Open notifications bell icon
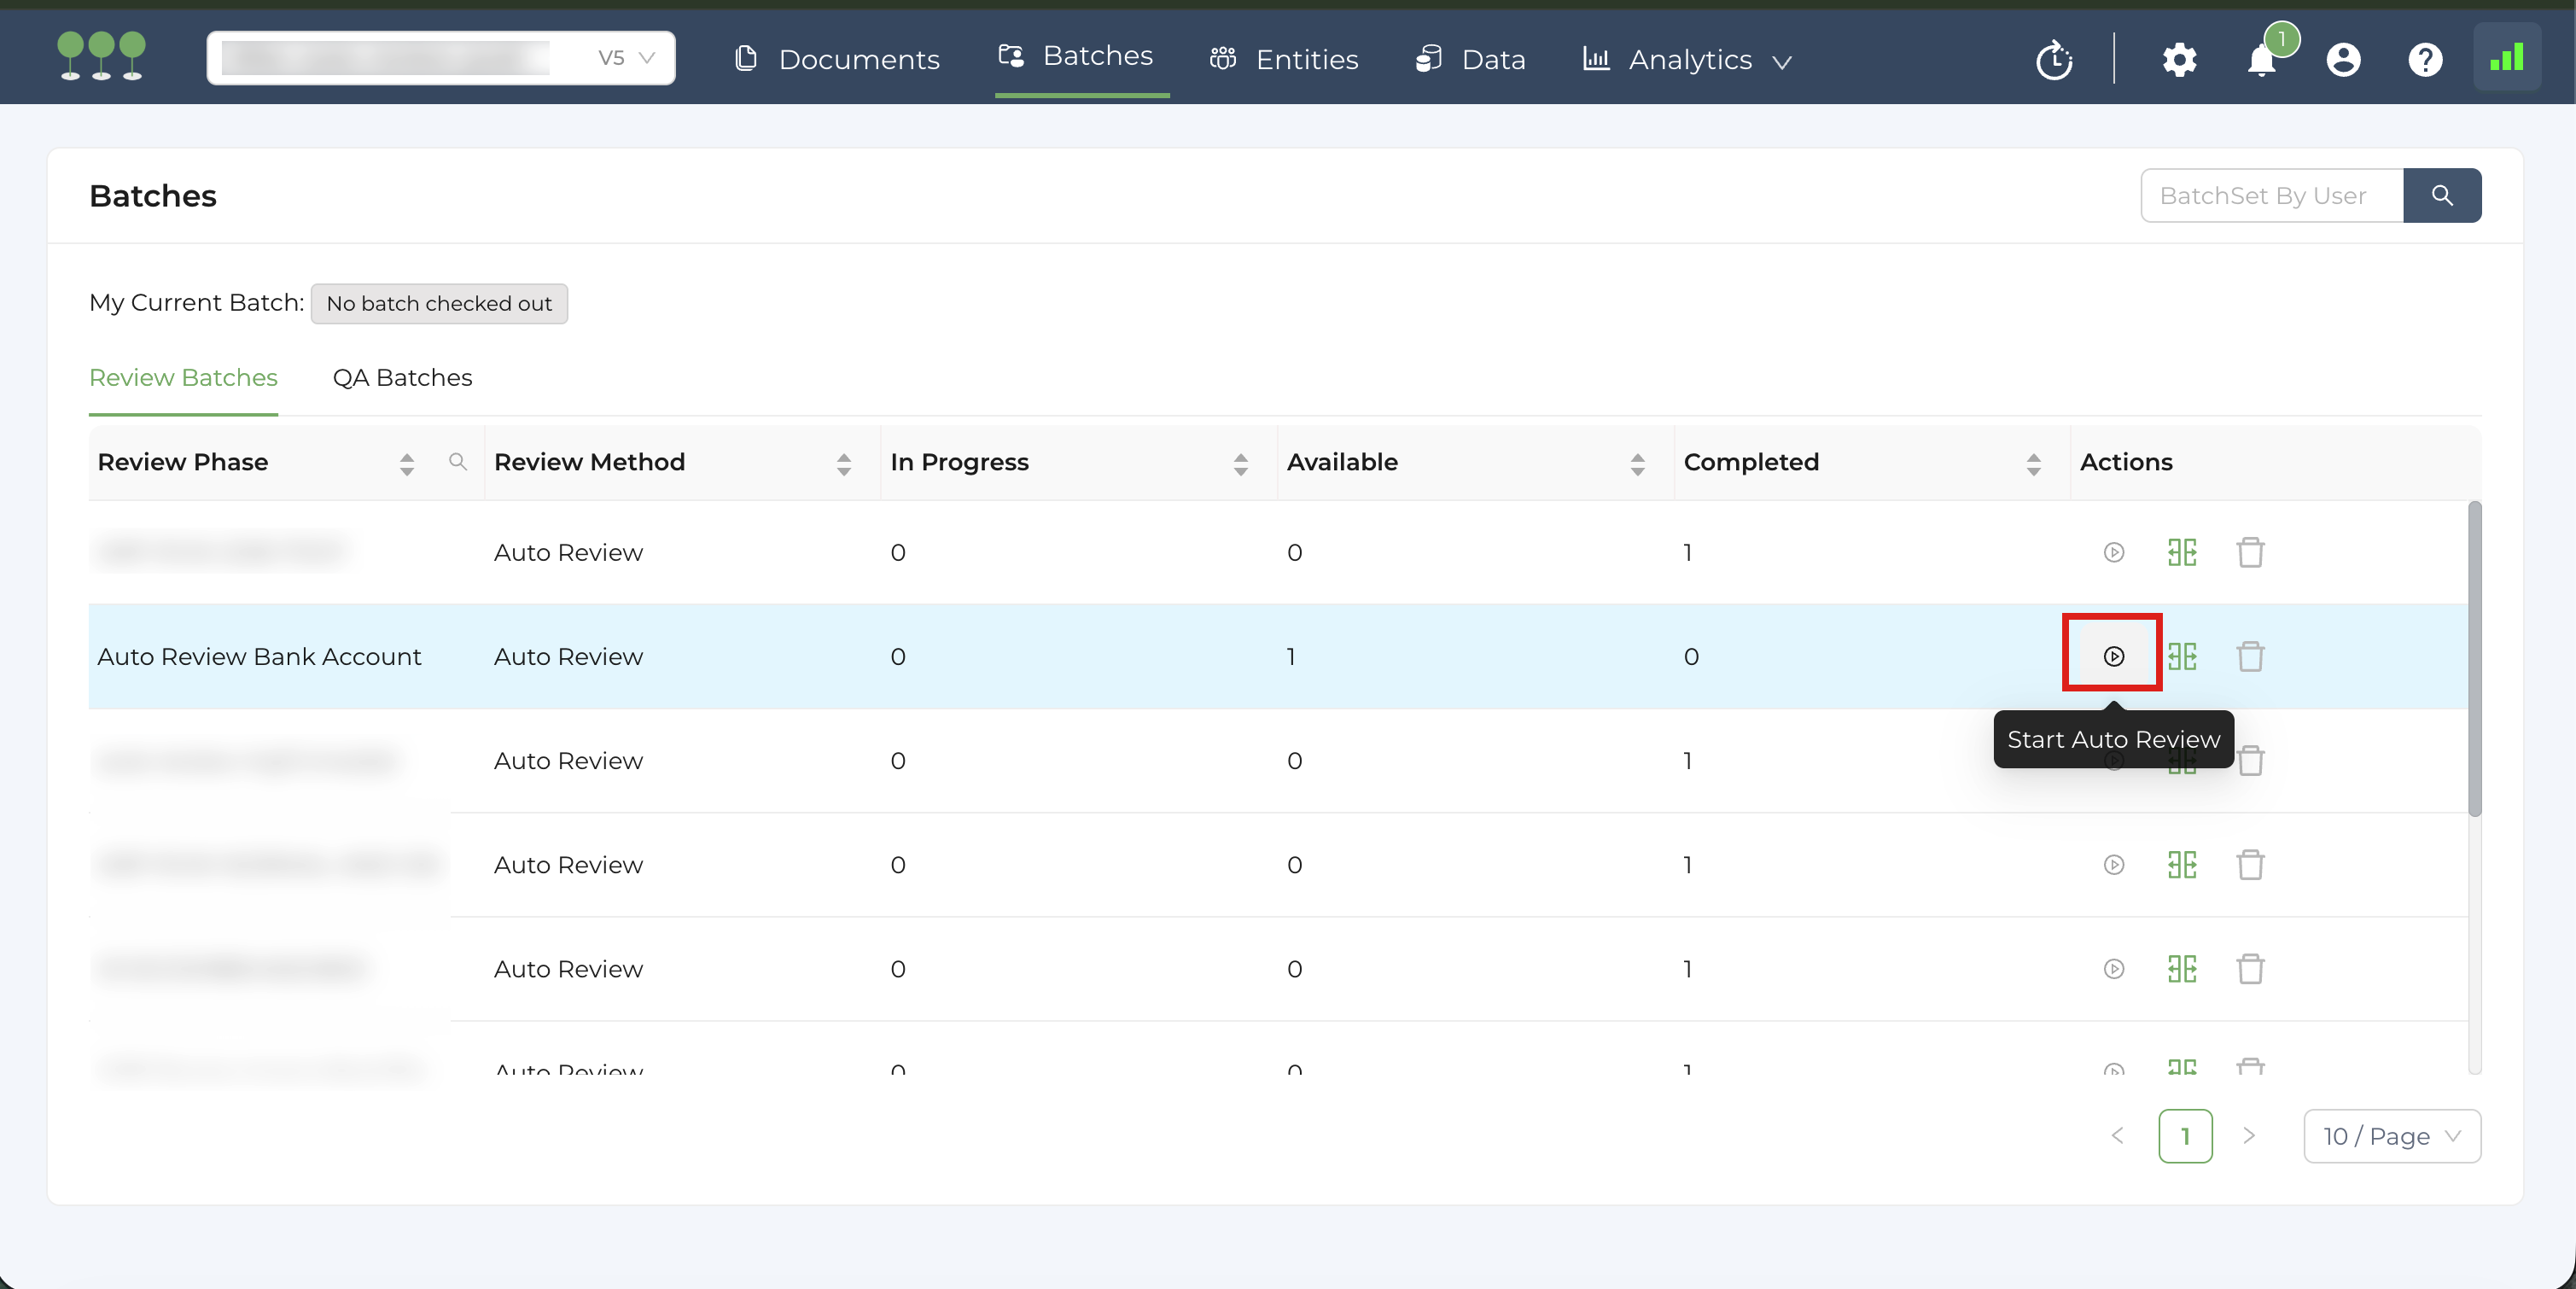Viewport: 2576px width, 1289px height. click(x=2261, y=60)
